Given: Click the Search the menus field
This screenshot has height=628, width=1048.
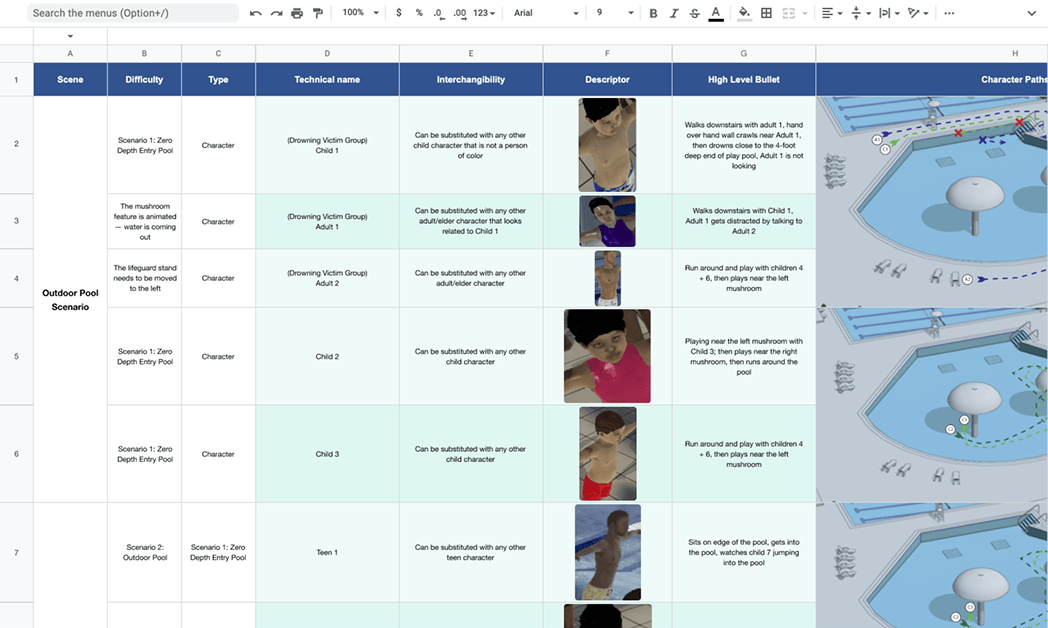Looking at the screenshot, I should (x=133, y=13).
